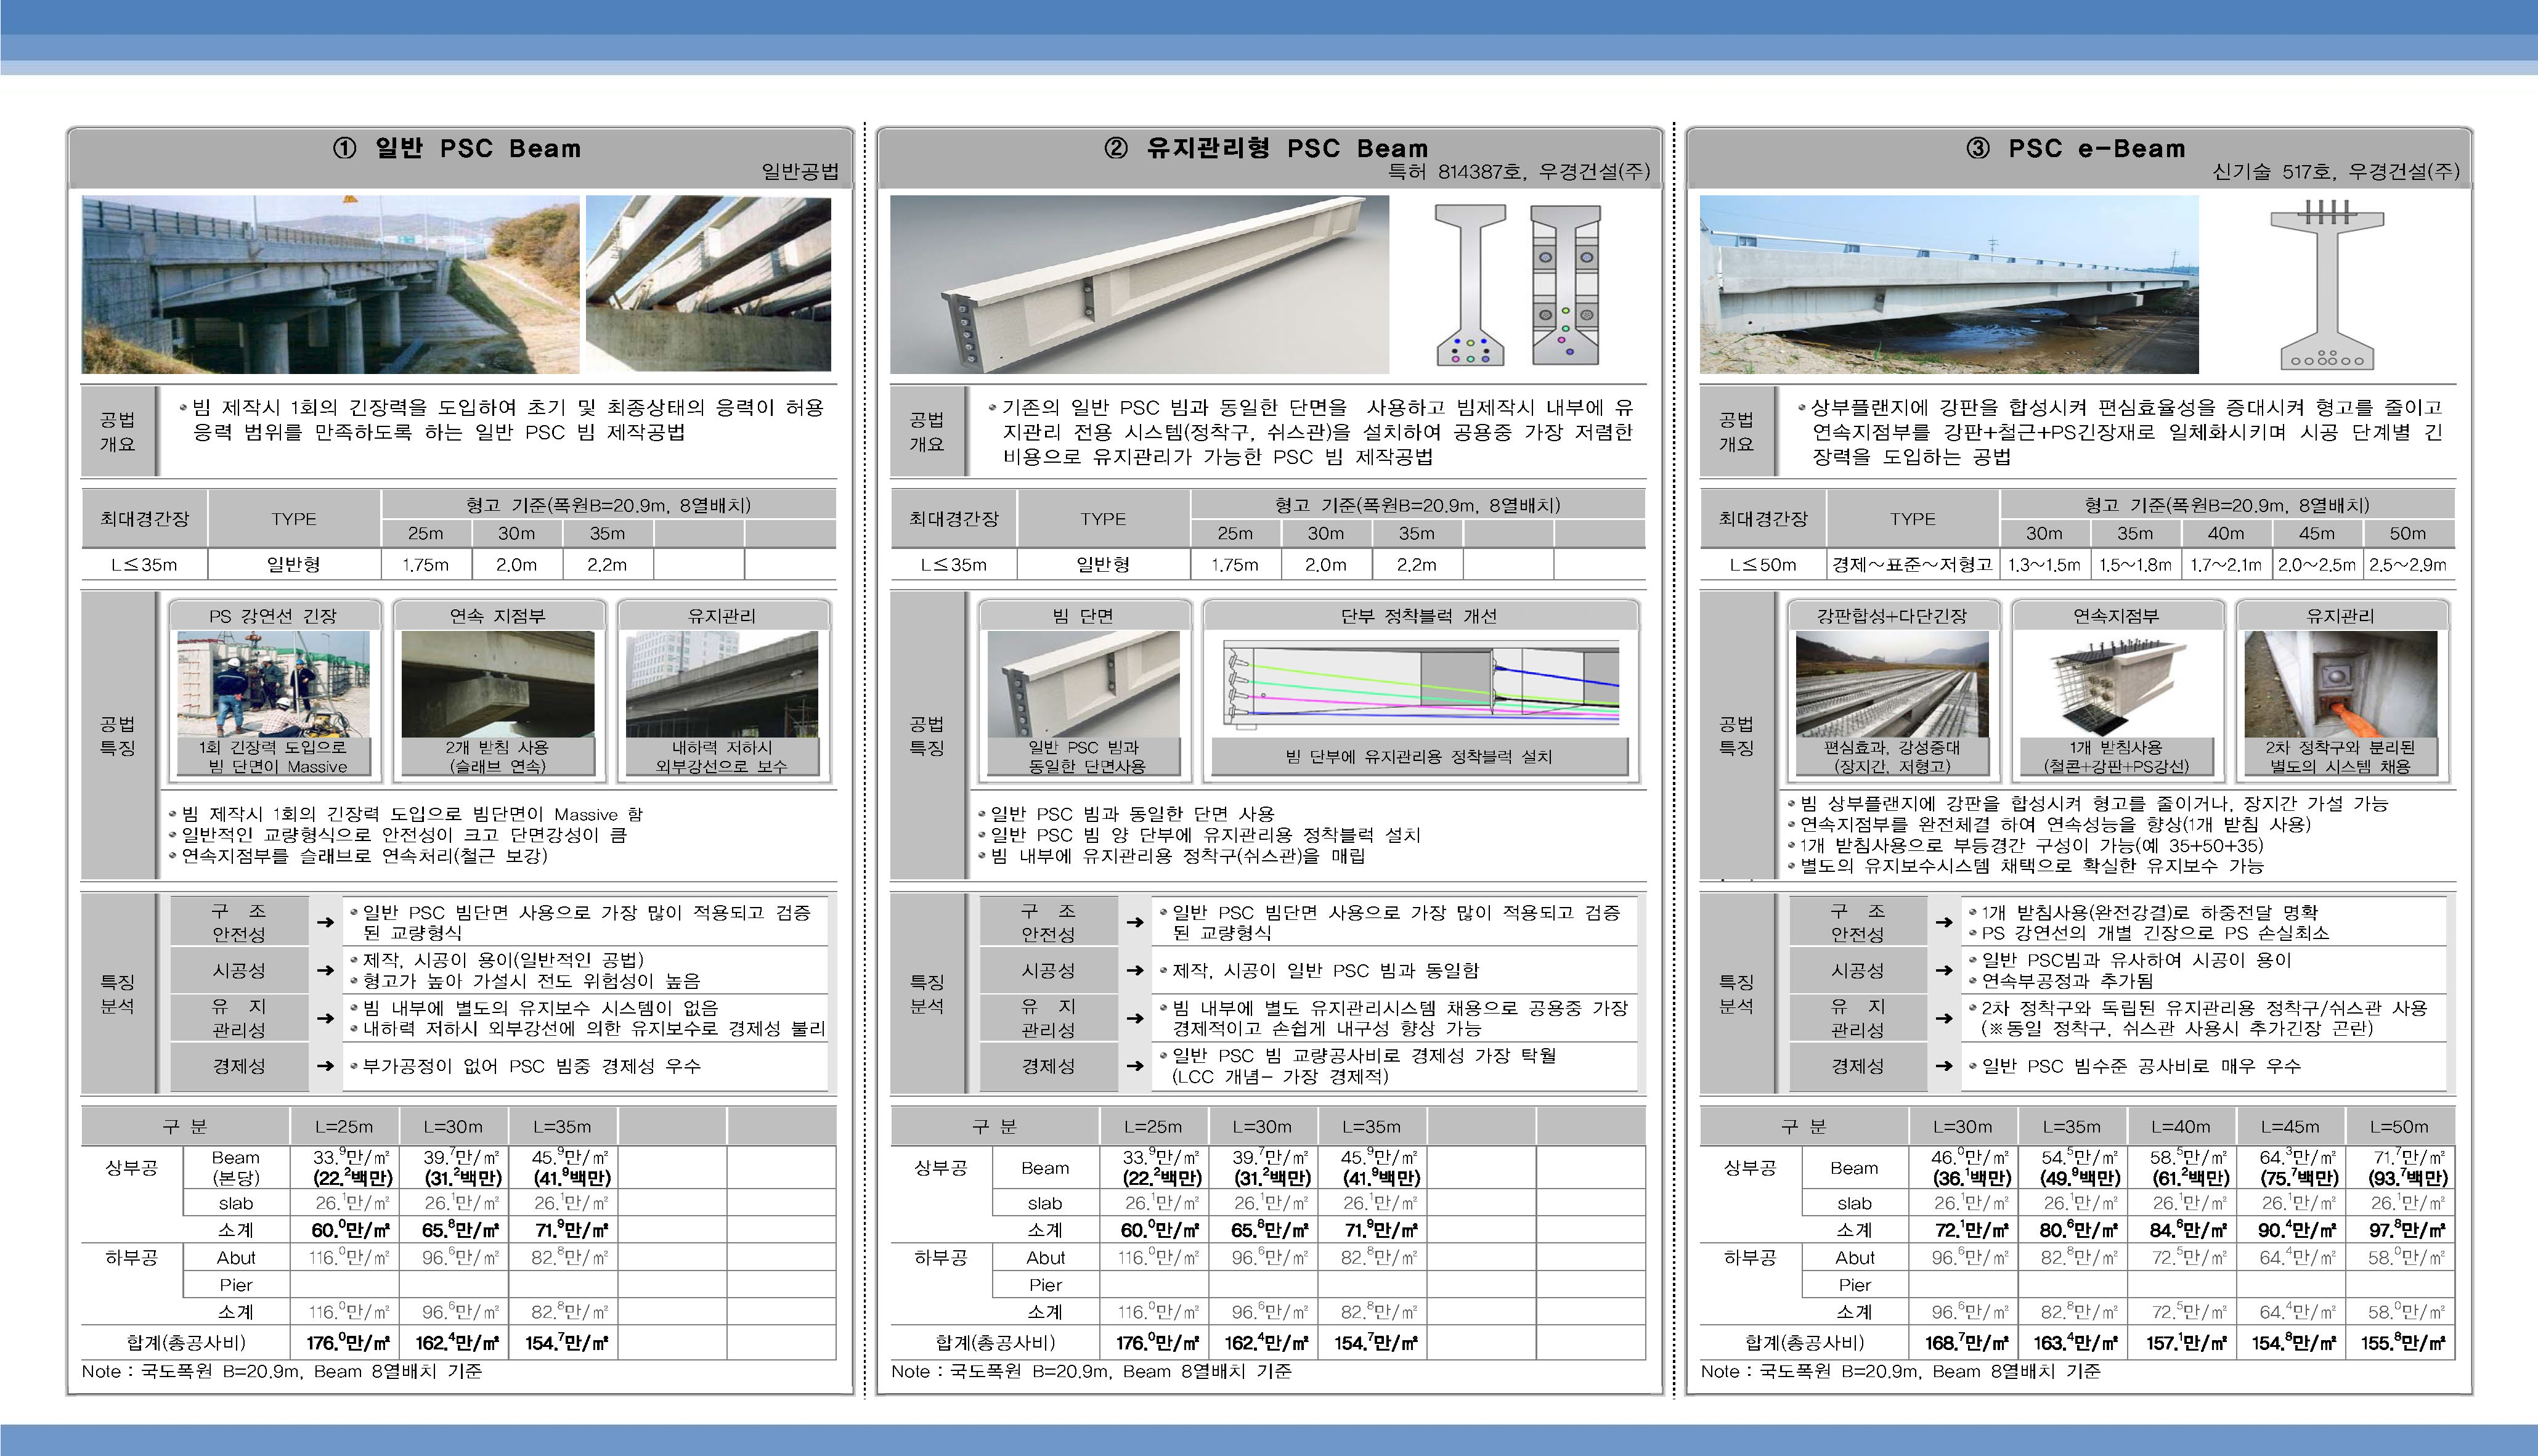Select the 'L=40m' cost table header

(x=2182, y=1126)
